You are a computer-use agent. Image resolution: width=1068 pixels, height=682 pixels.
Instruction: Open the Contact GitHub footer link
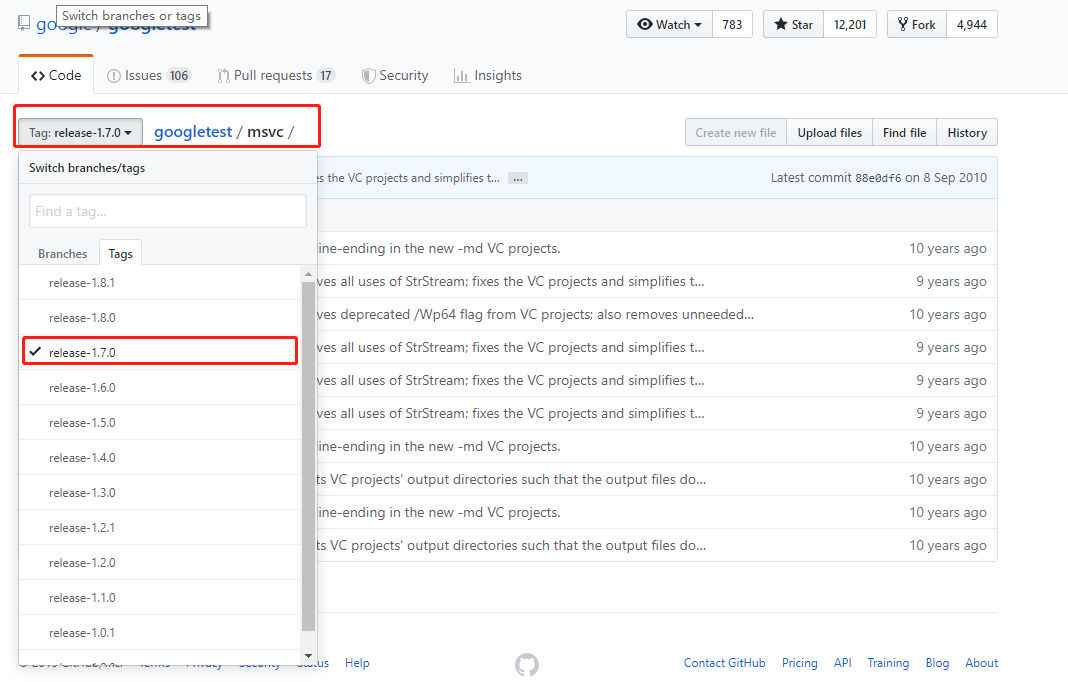[x=725, y=663]
